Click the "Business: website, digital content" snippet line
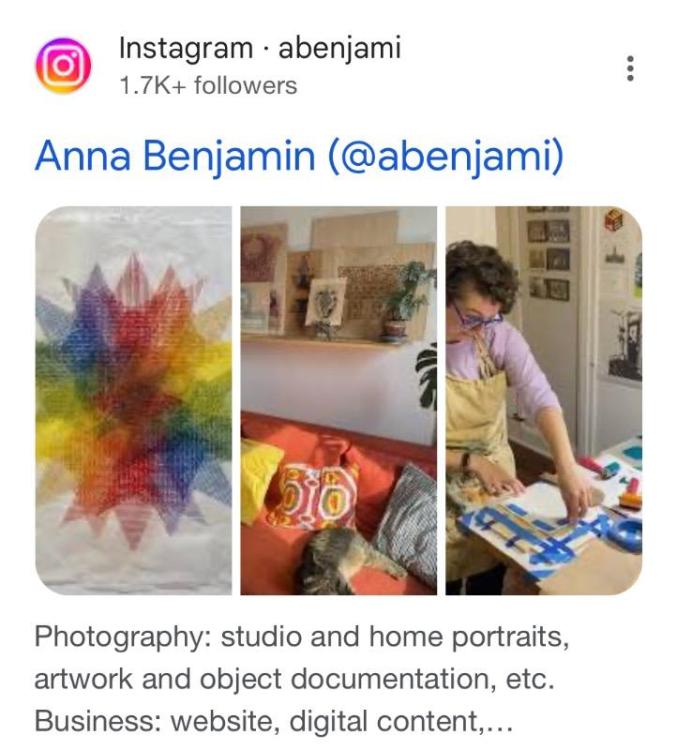 [x=273, y=721]
